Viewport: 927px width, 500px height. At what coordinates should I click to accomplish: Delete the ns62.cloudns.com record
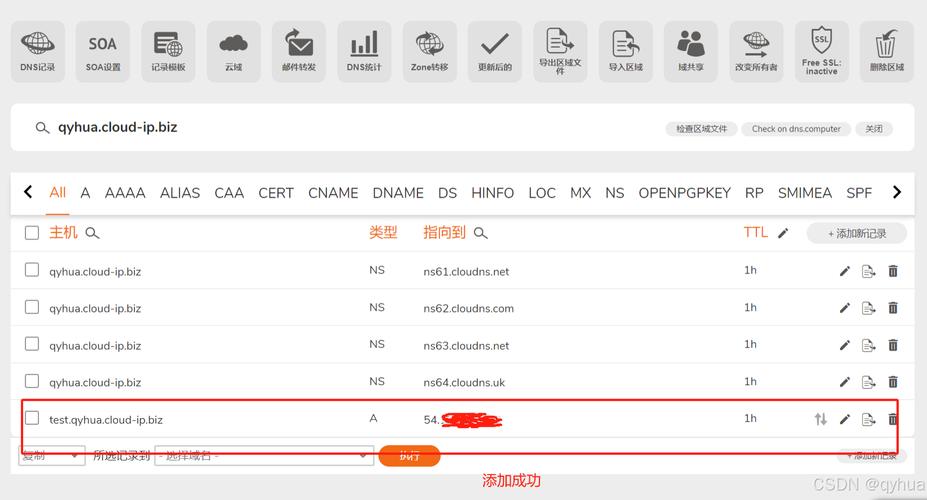pyautogui.click(x=893, y=308)
